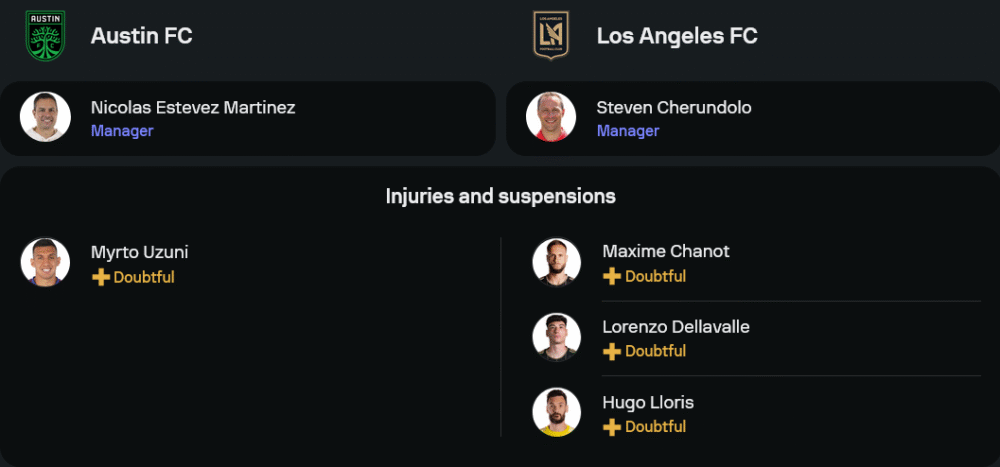The height and width of the screenshot is (467, 1000).
Task: Select the Nicolas Estevez Martinez name
Action: tap(193, 107)
